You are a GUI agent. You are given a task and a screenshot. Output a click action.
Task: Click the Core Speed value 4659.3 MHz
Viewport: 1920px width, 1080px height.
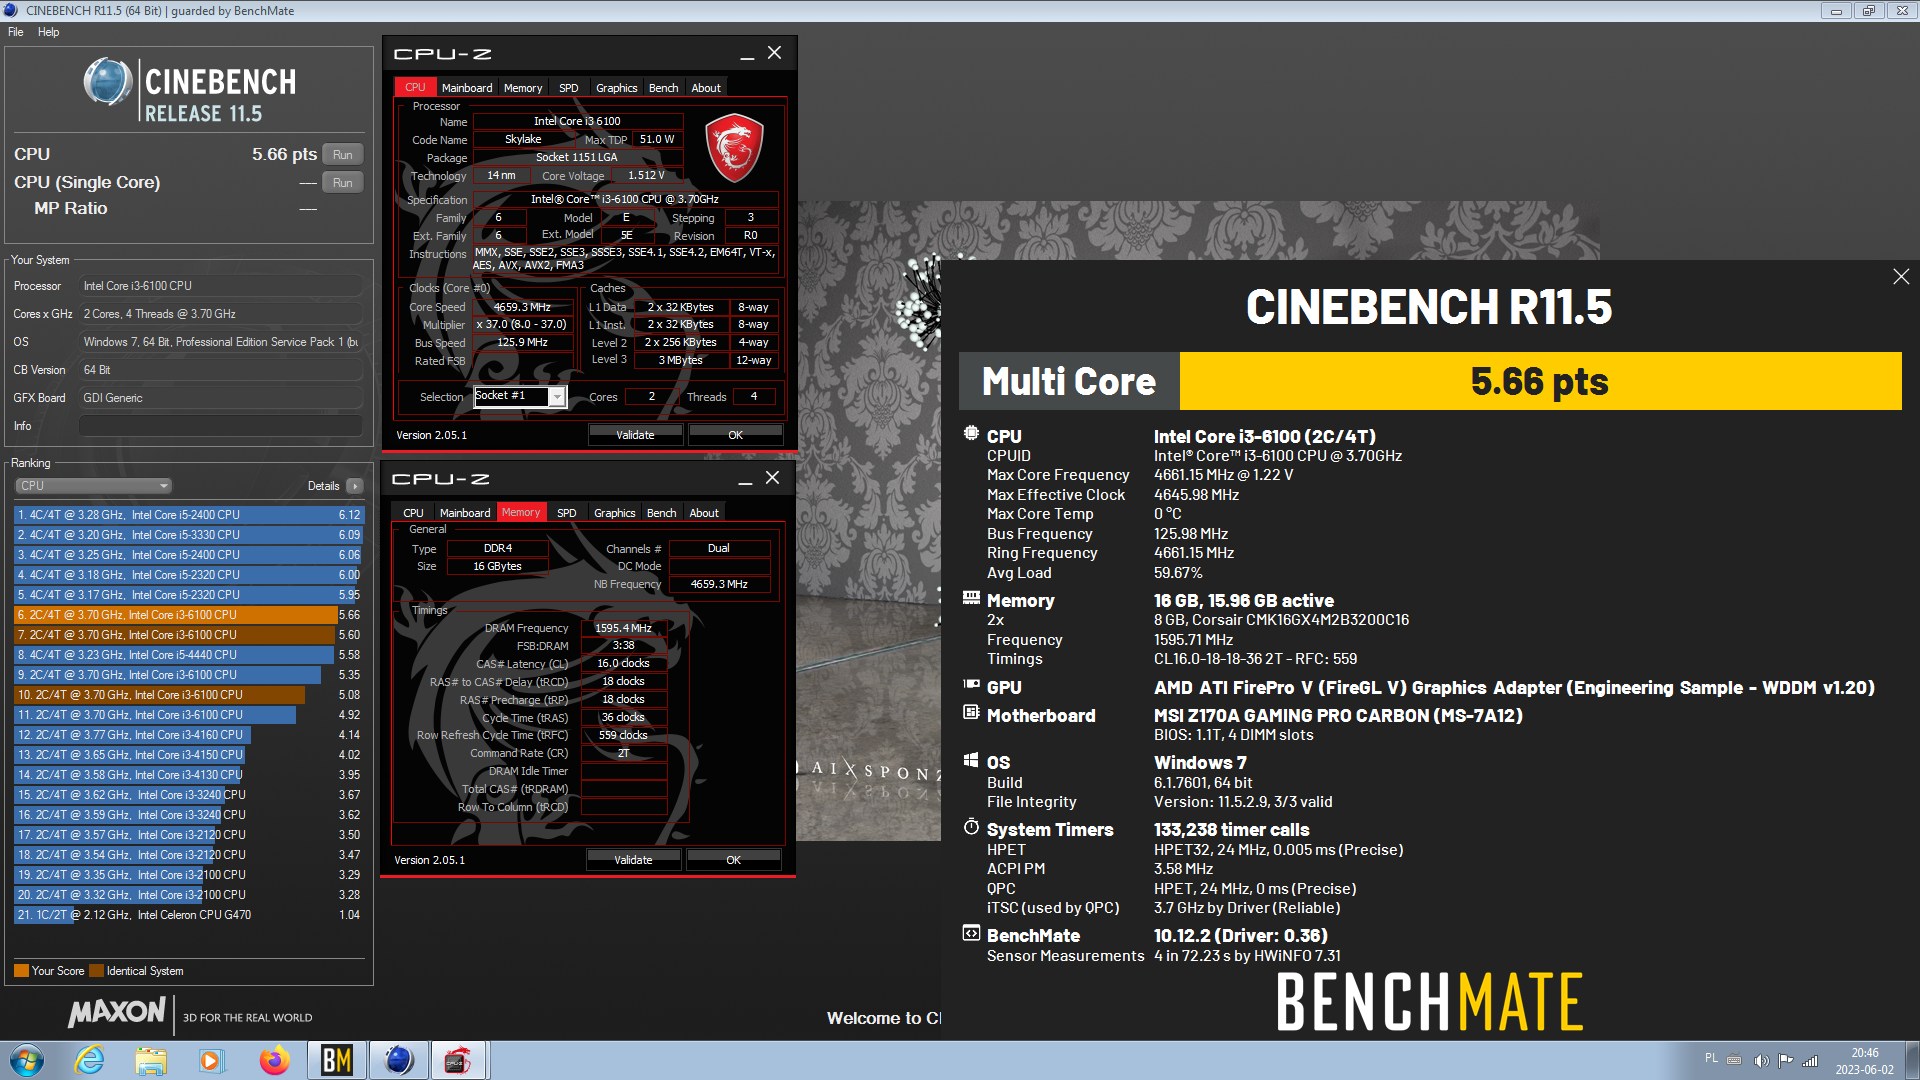(522, 307)
